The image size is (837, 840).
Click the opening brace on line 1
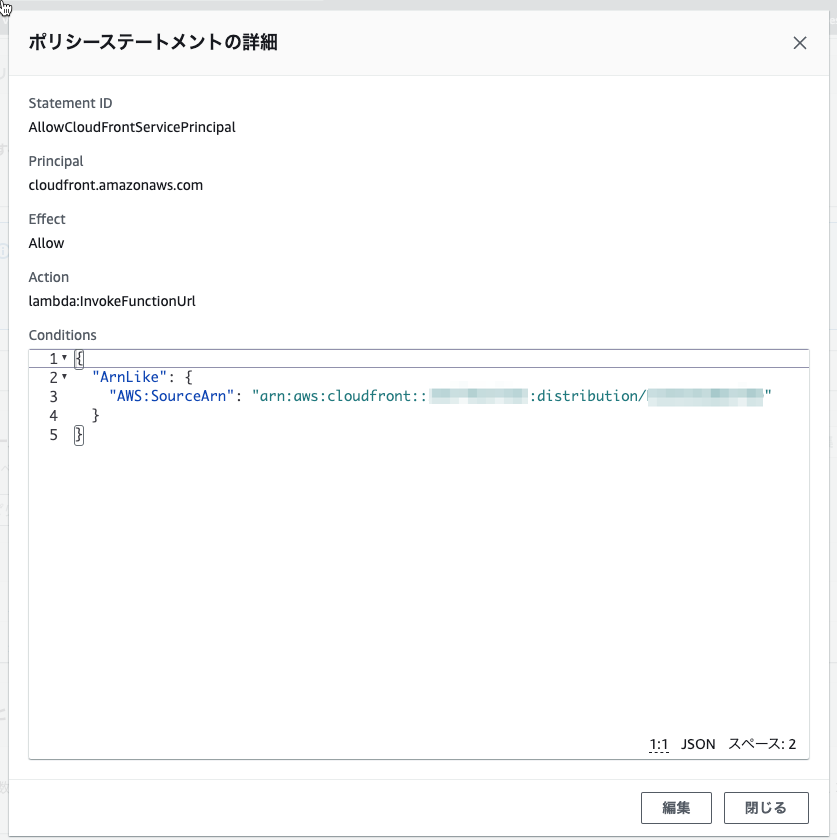[78, 358]
